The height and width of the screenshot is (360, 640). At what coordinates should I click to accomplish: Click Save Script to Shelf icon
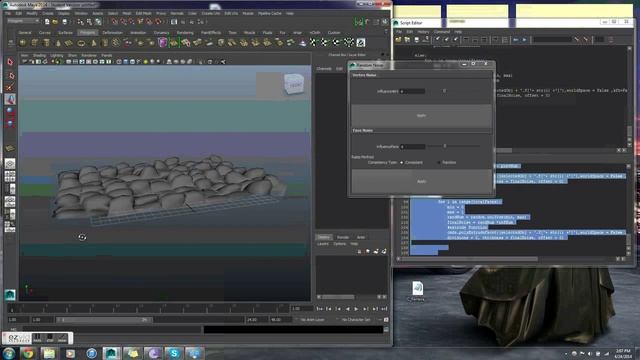pos(426,40)
